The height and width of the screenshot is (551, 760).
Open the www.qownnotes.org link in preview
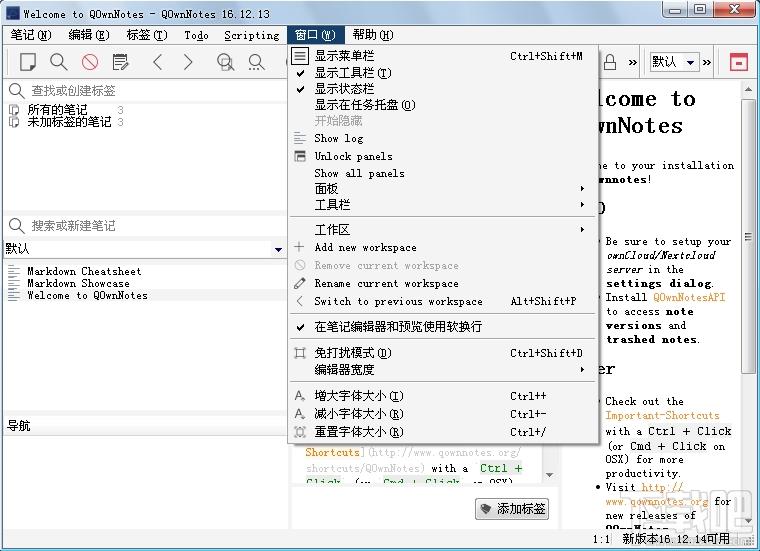click(657, 502)
